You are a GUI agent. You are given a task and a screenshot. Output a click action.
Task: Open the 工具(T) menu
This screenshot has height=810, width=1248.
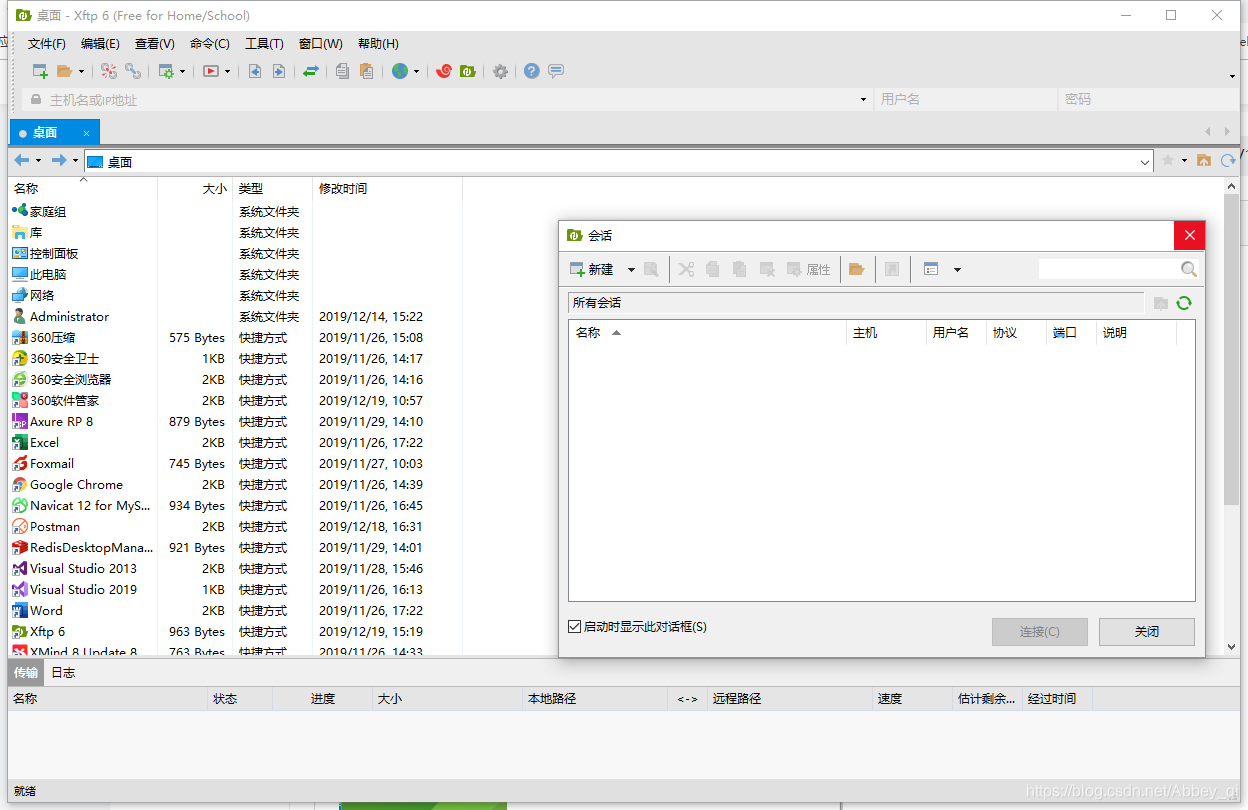(x=264, y=43)
